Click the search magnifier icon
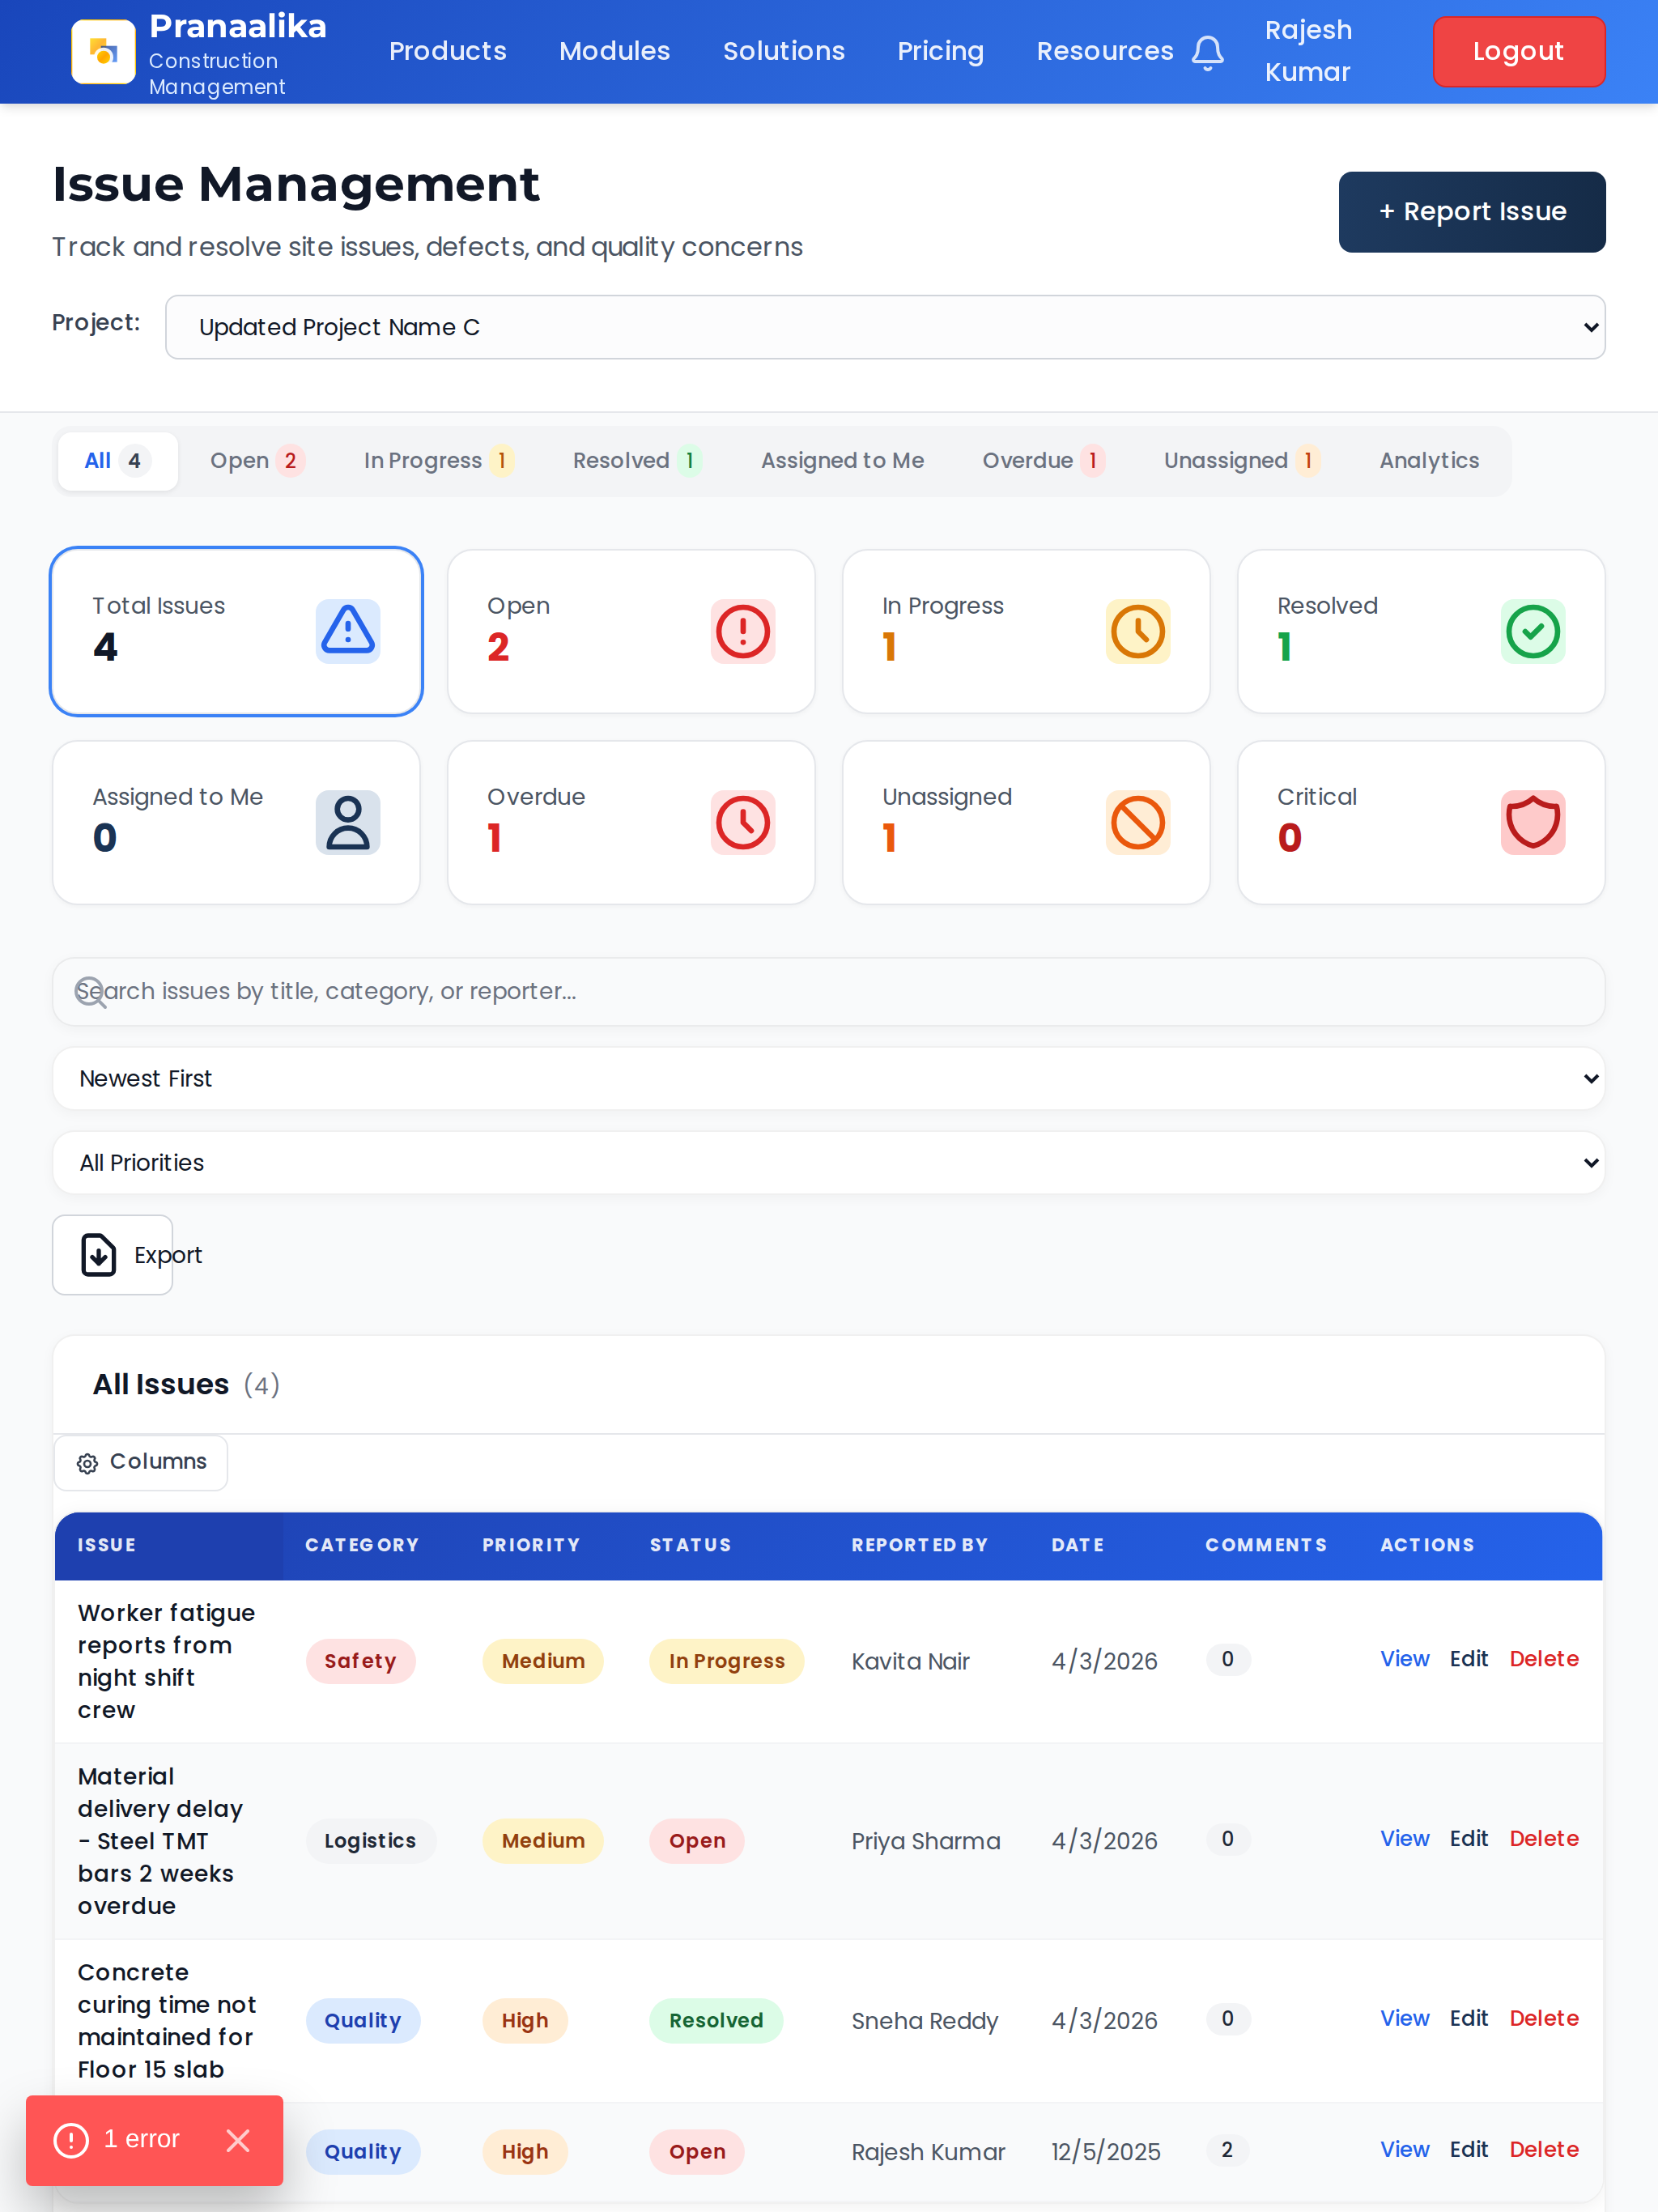This screenshot has height=2212, width=1658. coord(90,992)
